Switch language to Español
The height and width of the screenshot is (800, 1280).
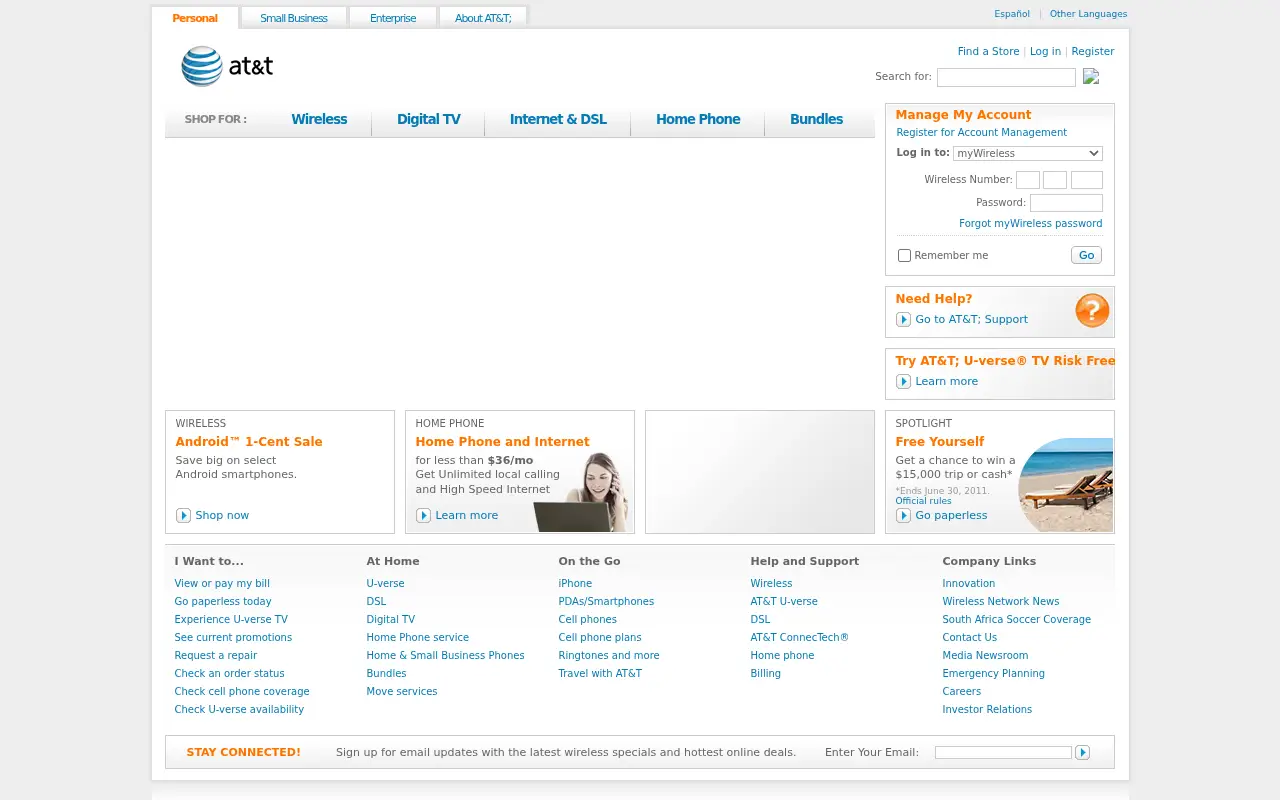[1012, 14]
